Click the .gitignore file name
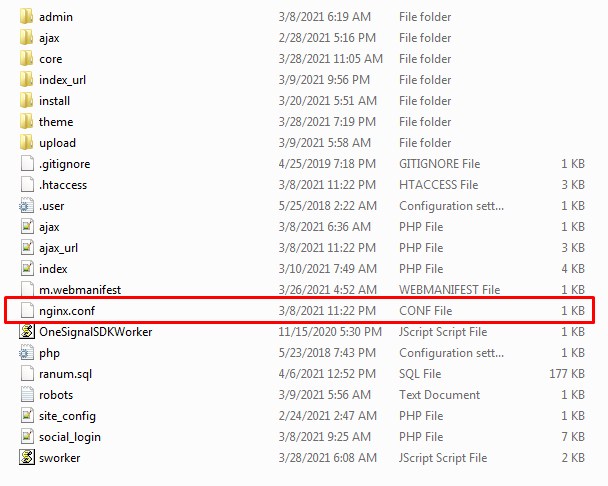The height and width of the screenshot is (486, 608). point(64,164)
